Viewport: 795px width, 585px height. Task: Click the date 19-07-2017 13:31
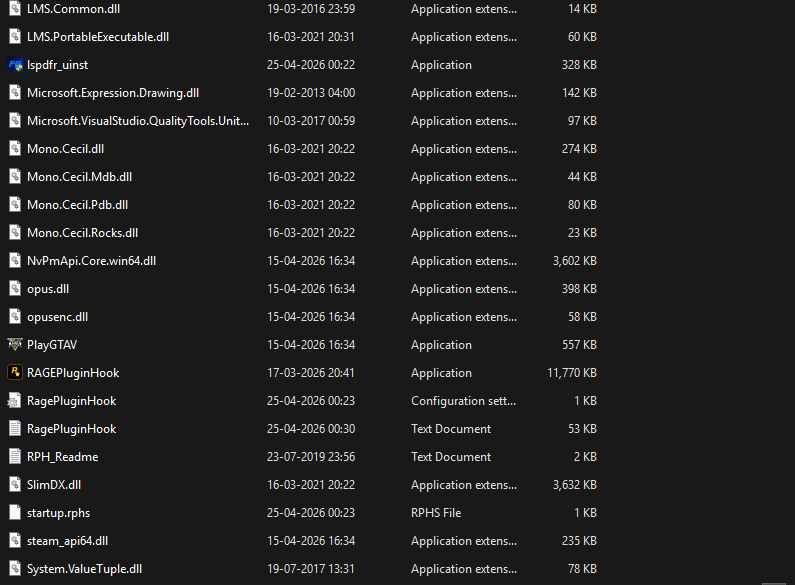[x=311, y=569]
